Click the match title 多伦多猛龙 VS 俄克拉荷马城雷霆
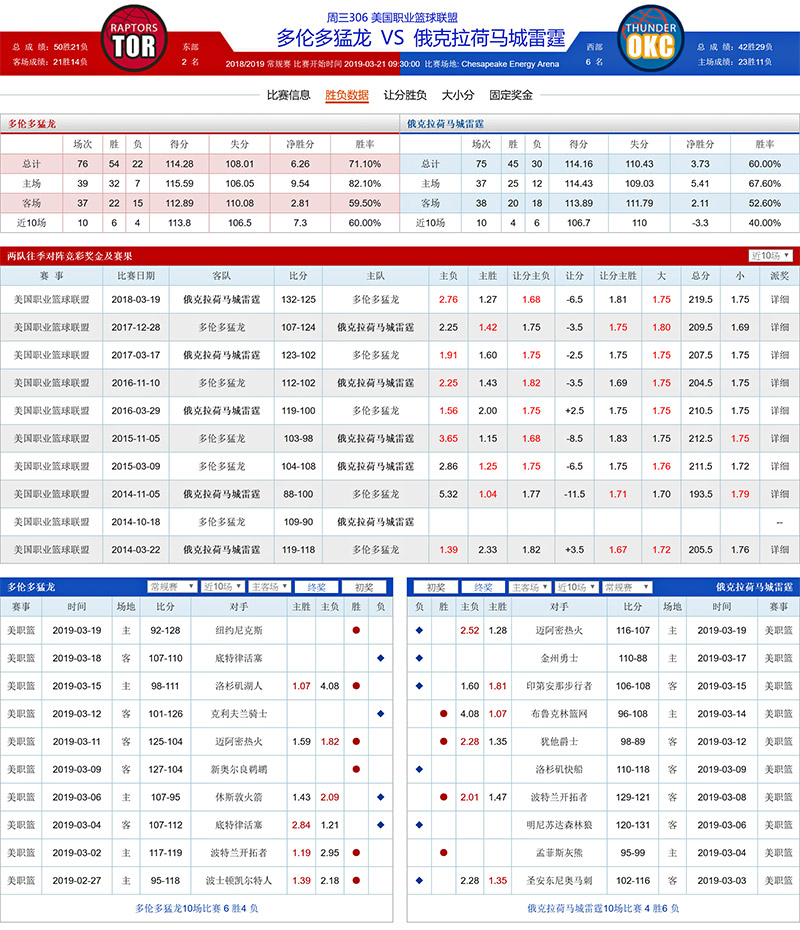Screen dimensions: 800x930 (x=420, y=38)
